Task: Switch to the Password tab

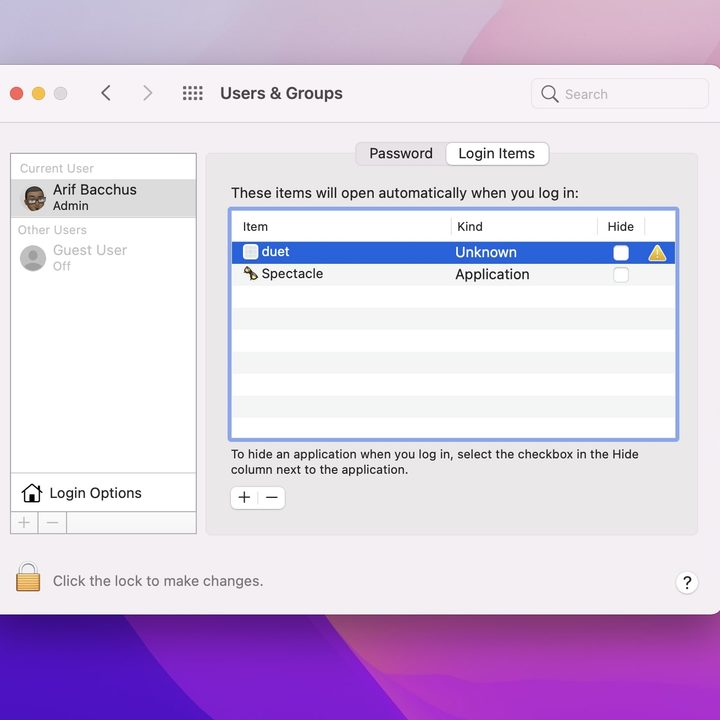Action: click(401, 153)
